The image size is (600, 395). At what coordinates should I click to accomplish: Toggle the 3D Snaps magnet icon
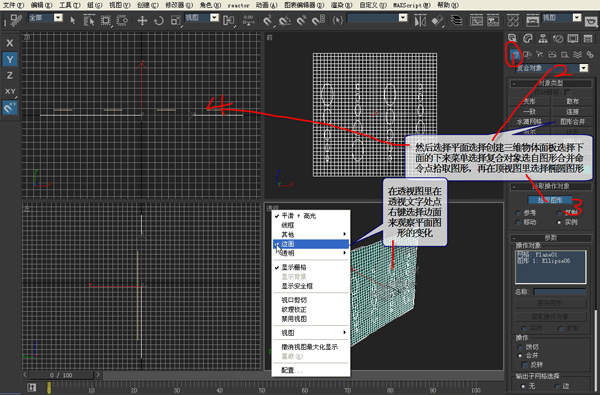(x=268, y=20)
